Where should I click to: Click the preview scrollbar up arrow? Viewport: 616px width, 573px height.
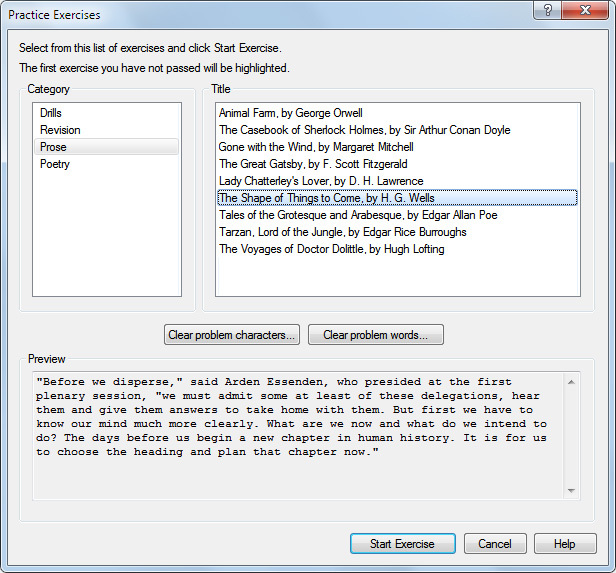click(572, 382)
